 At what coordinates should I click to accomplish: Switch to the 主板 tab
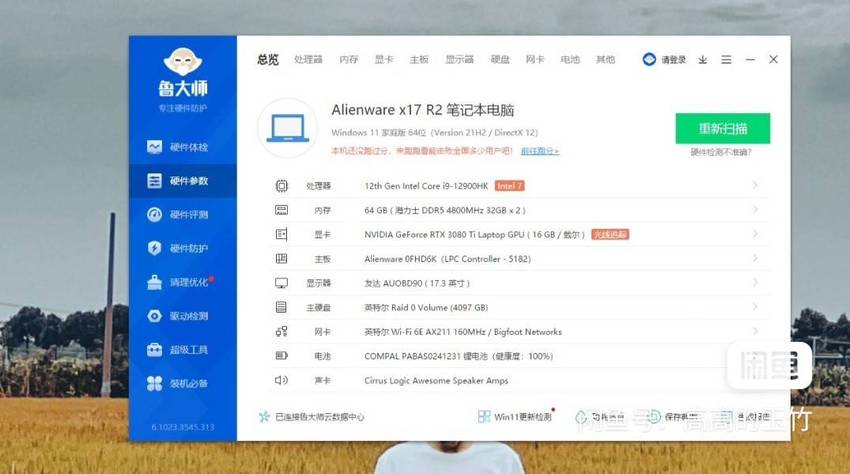tap(419, 60)
